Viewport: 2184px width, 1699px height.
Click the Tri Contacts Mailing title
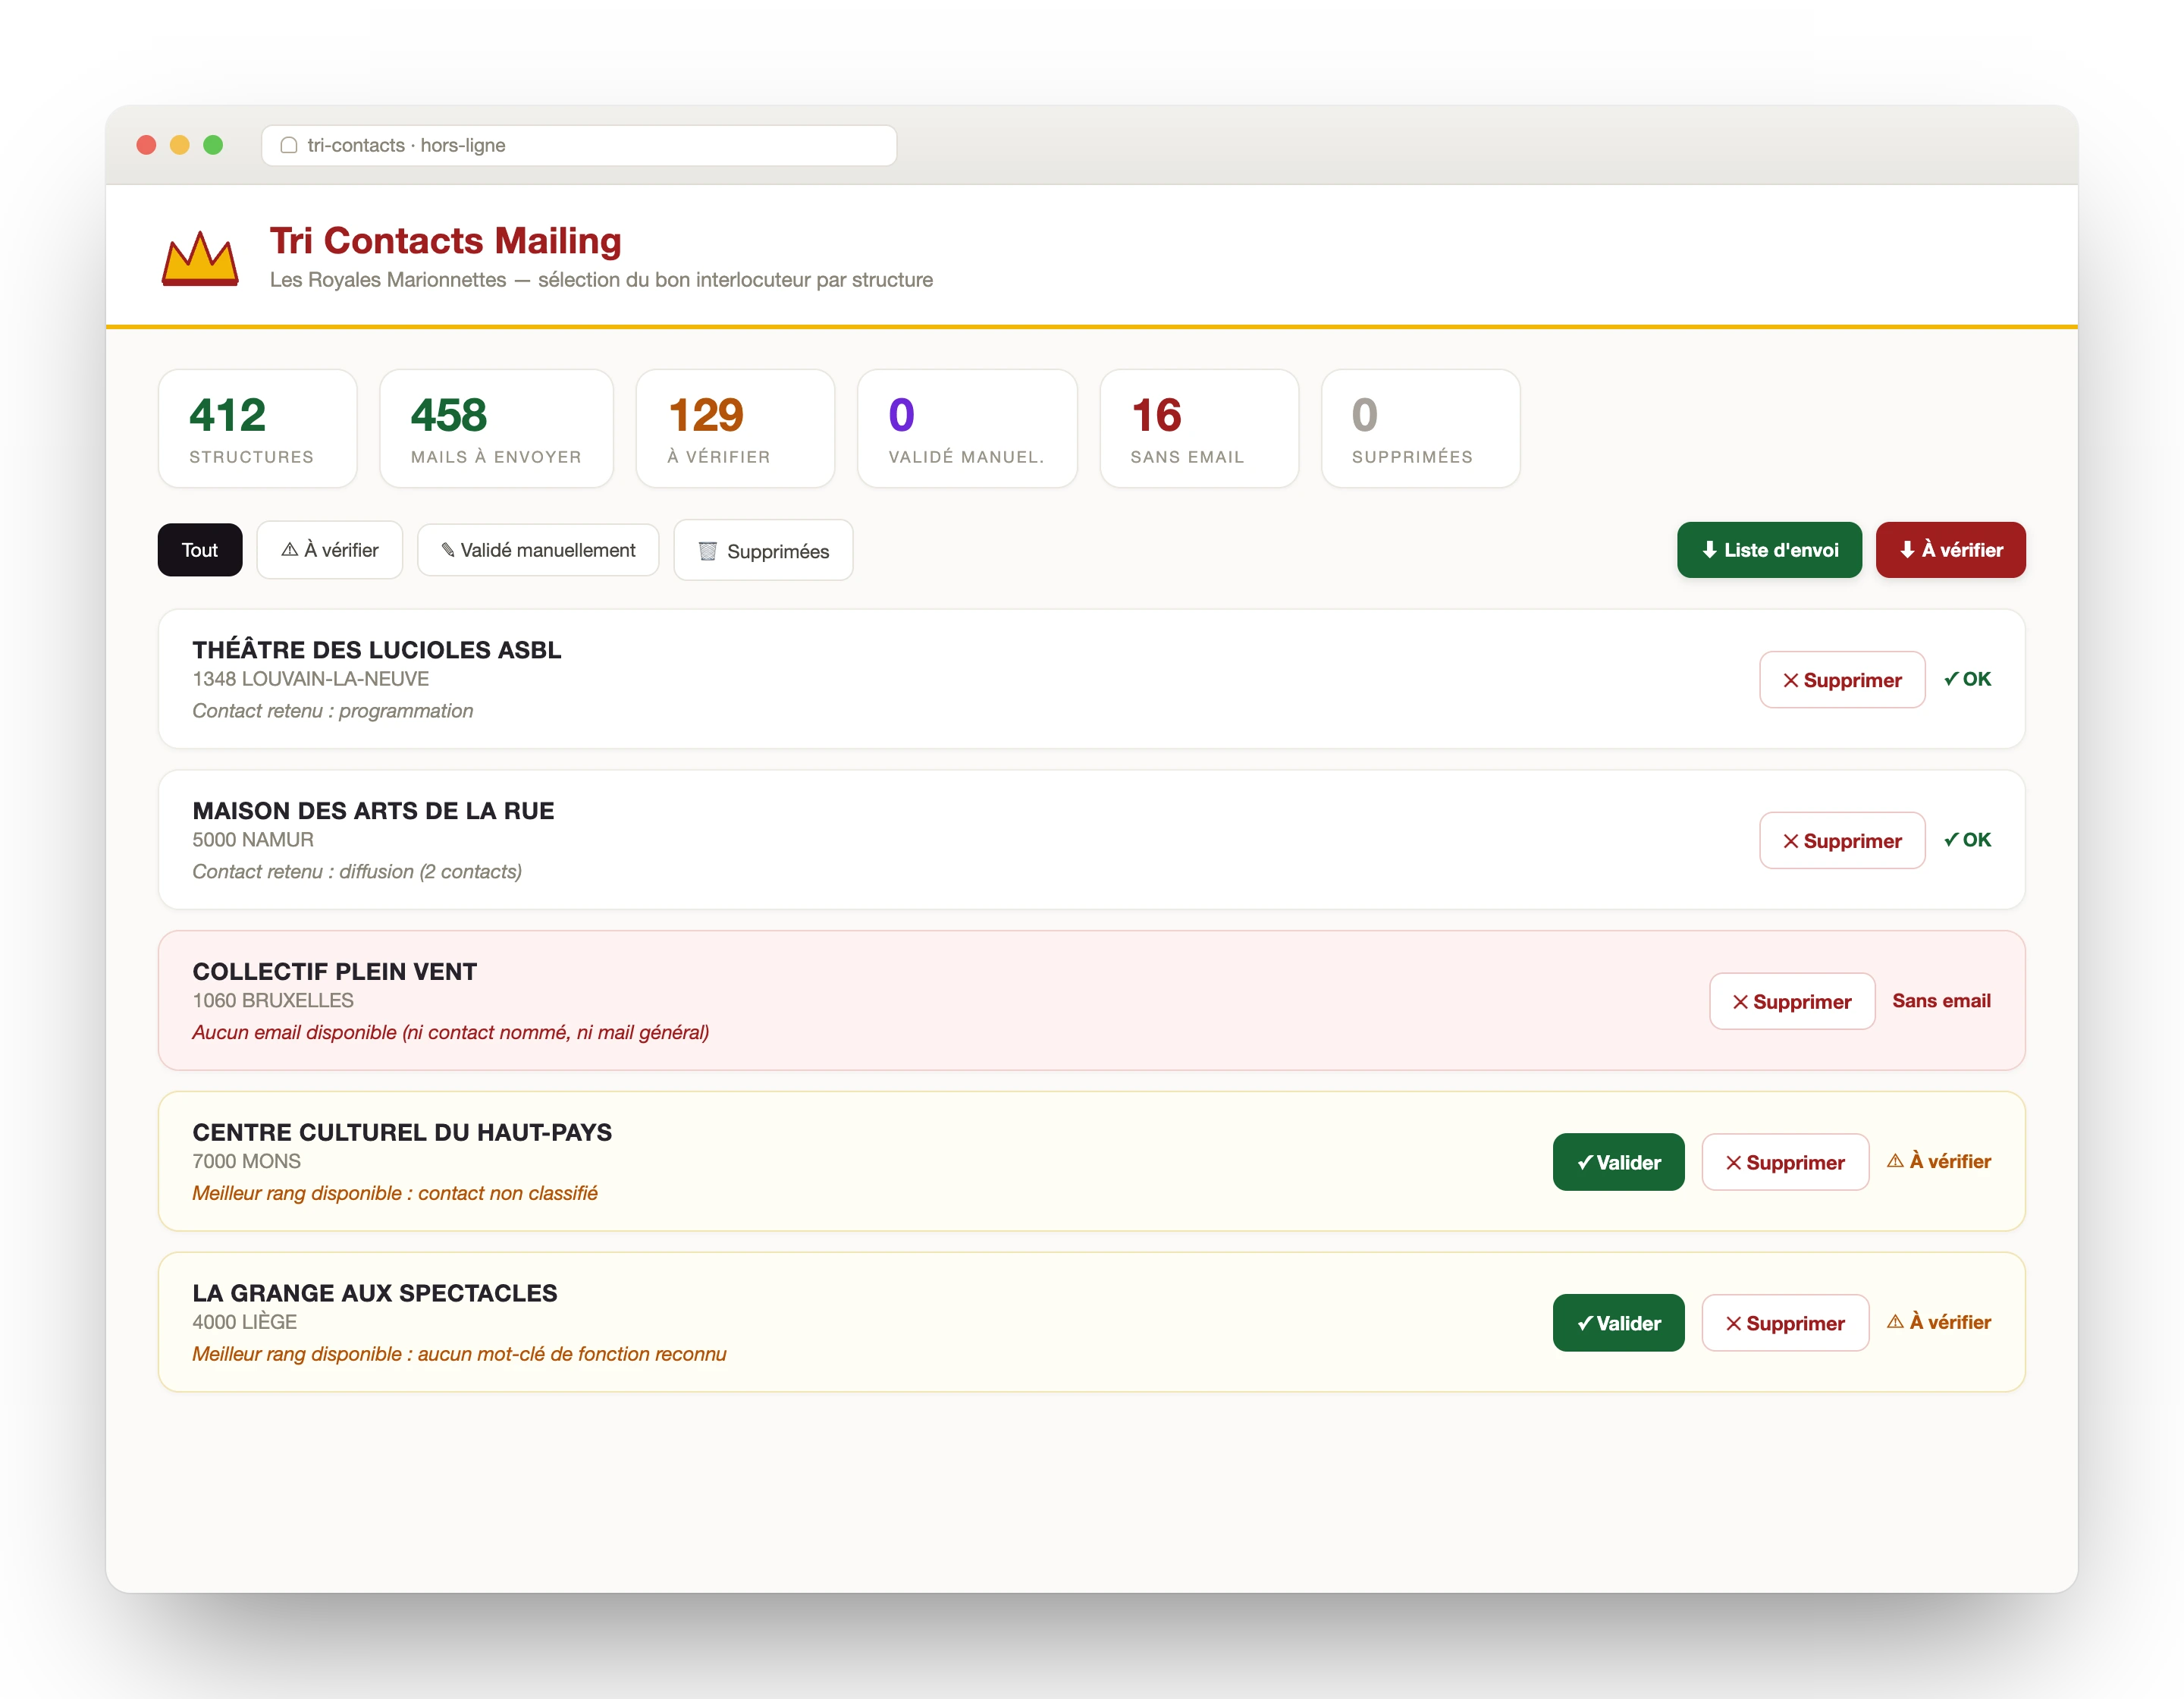[446, 241]
